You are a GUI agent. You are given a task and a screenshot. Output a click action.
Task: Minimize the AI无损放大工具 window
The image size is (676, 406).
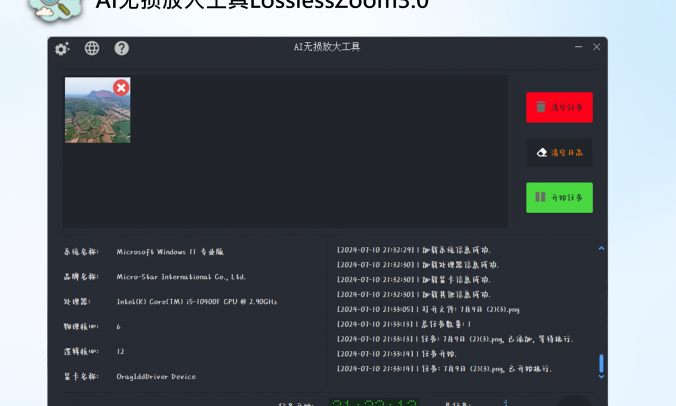point(578,47)
